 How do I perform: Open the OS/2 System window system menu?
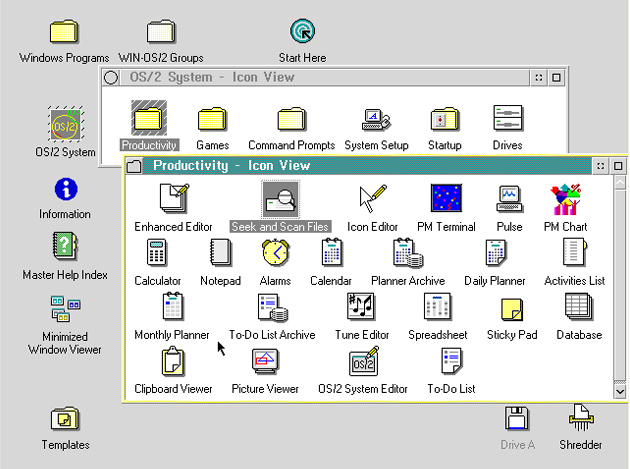tap(111, 77)
